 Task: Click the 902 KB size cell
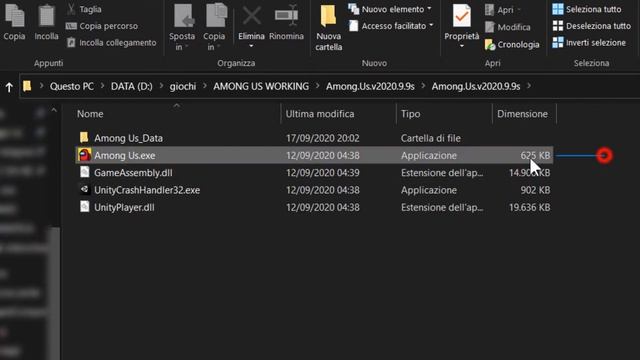tap(535, 190)
